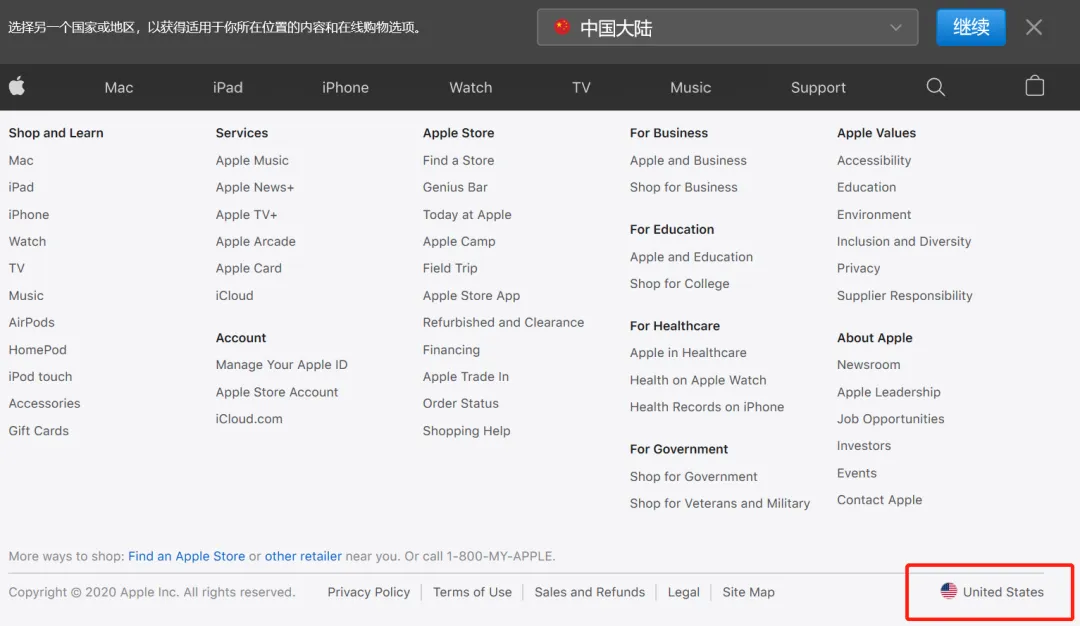Open Apple in Healthcare link
1080x626 pixels.
pyautogui.click(x=688, y=353)
